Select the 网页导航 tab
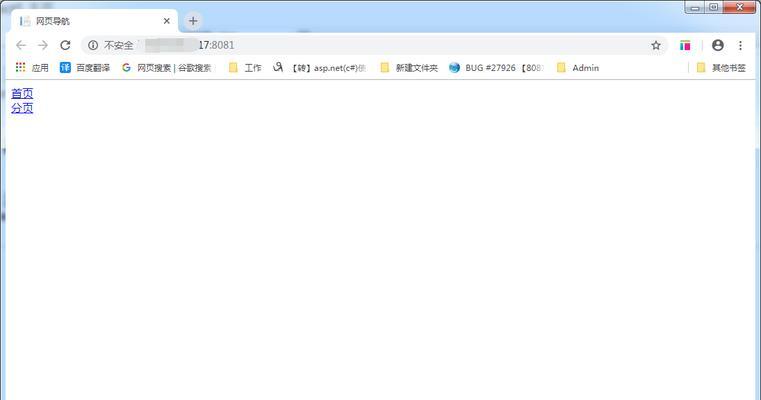The image size is (761, 400). 94,21
